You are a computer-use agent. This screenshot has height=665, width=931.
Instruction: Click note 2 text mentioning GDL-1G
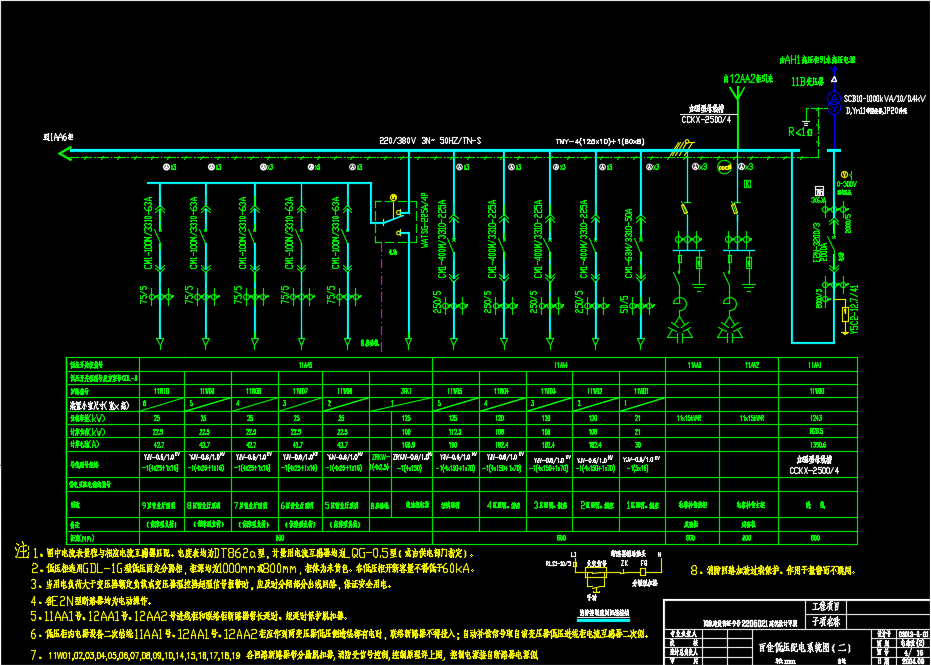coord(250,569)
